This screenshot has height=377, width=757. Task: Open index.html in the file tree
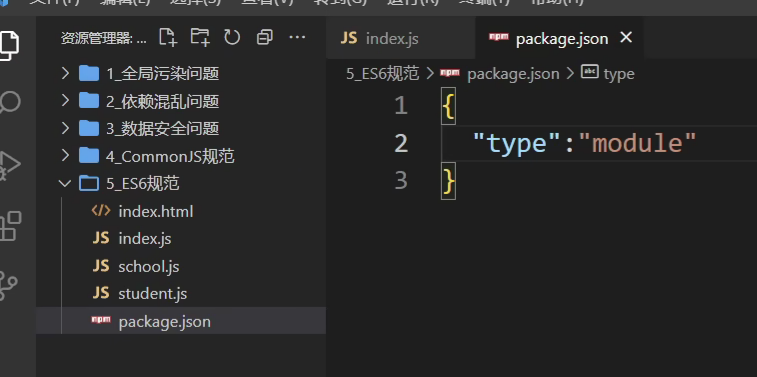(156, 211)
